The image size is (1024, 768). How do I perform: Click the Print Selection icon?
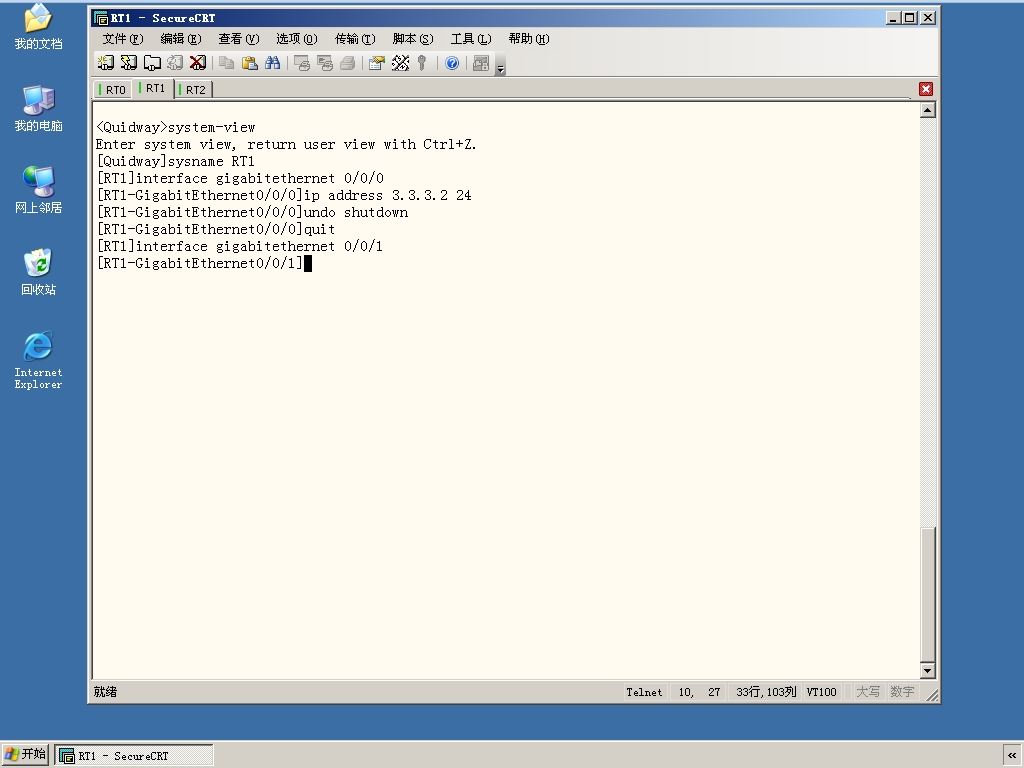[x=325, y=63]
